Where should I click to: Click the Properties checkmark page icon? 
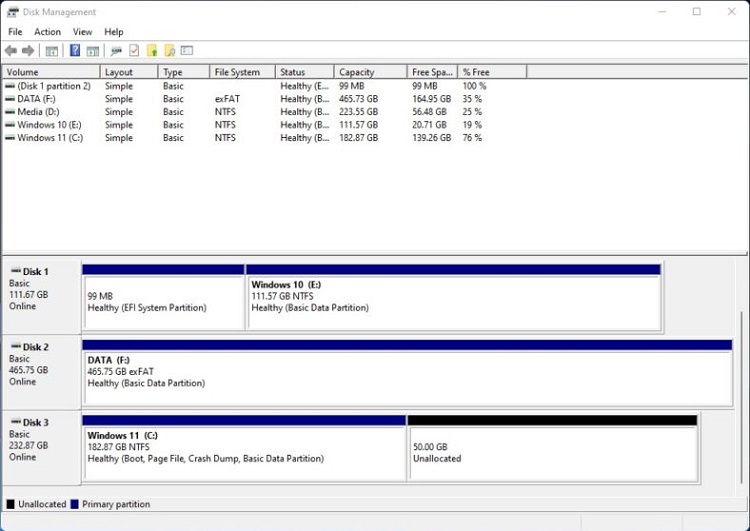[134, 50]
